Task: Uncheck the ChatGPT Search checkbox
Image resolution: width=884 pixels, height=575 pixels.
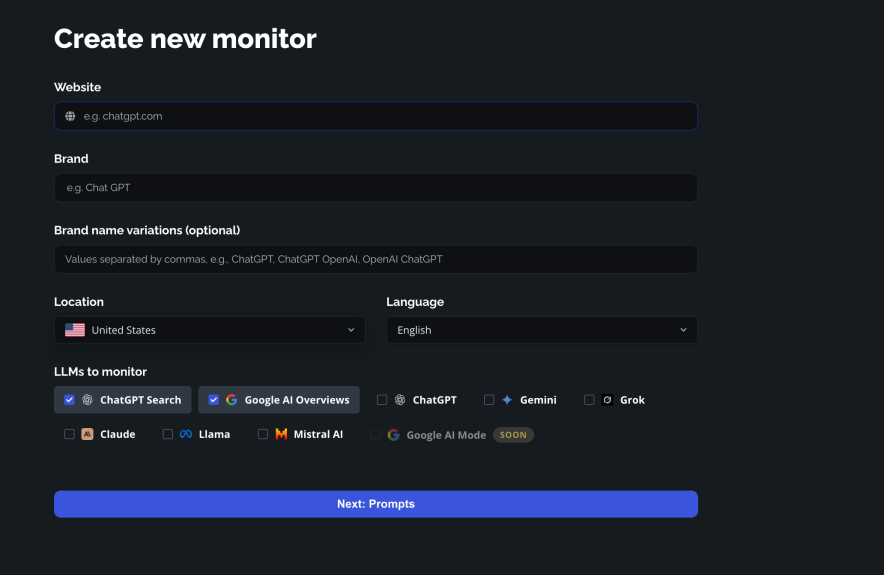Action: coord(69,400)
